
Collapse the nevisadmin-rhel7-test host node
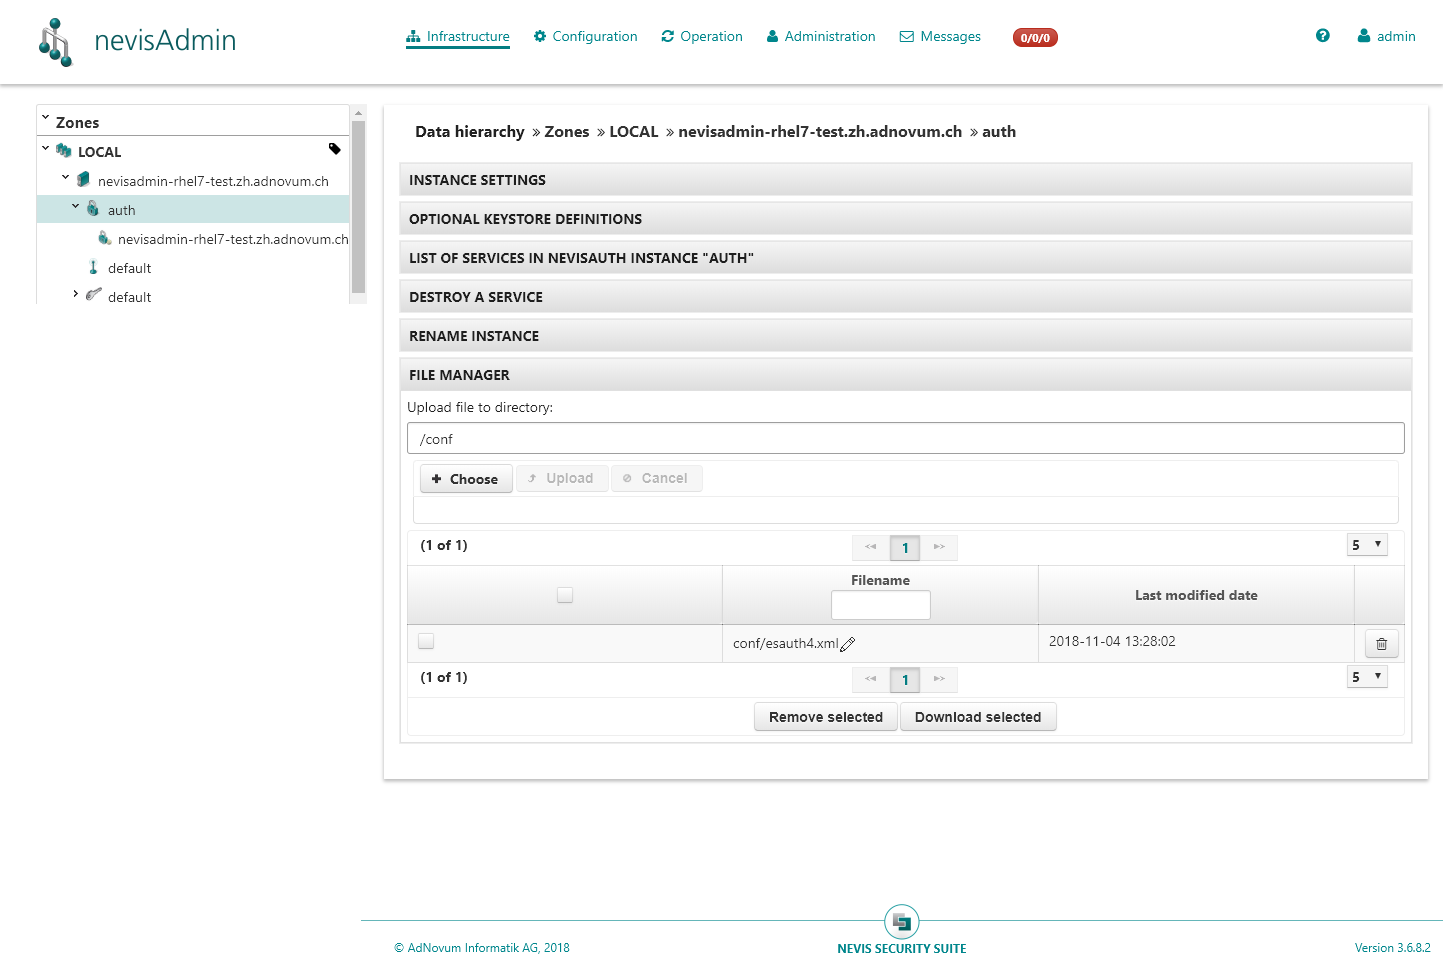click(65, 178)
